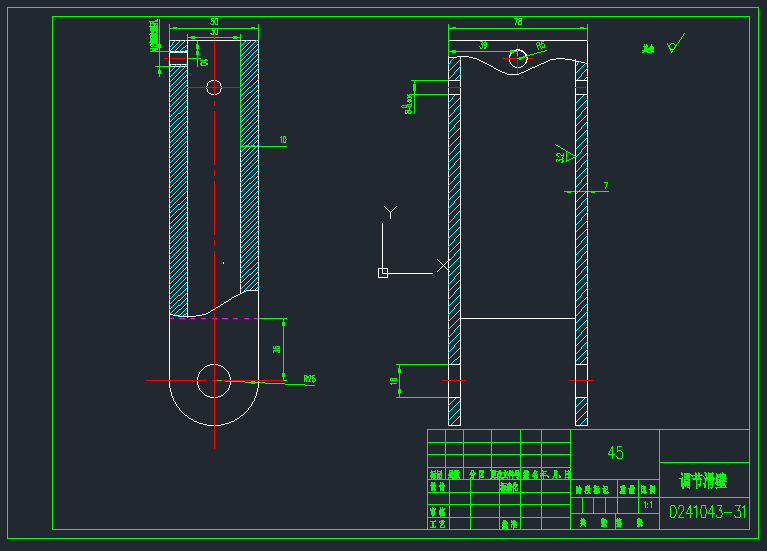Viewport: 767px width, 551px height.
Task: Select the 78 overall width dimension text
Action: [x=518, y=22]
